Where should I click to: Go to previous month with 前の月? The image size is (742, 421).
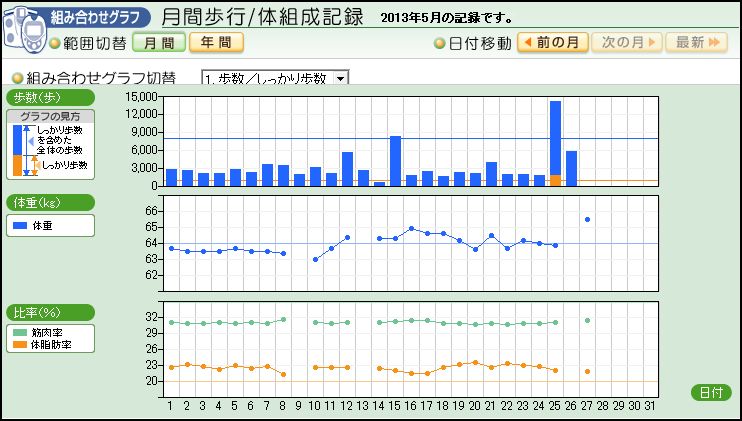tap(553, 43)
